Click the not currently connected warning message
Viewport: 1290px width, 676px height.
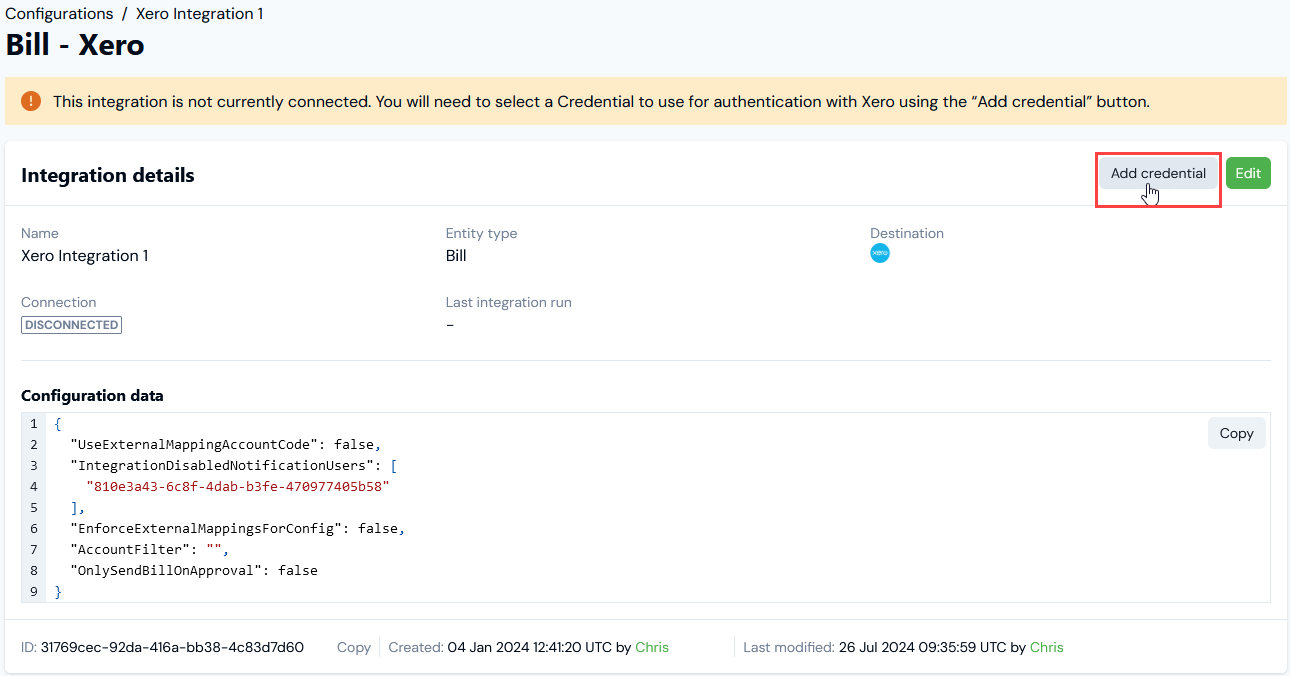(x=602, y=101)
